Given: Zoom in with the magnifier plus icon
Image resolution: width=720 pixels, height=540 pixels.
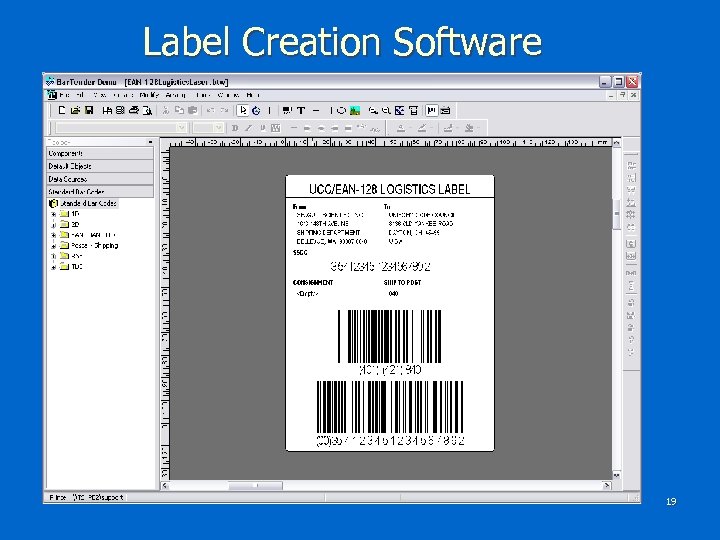Looking at the screenshot, I should 373,110.
